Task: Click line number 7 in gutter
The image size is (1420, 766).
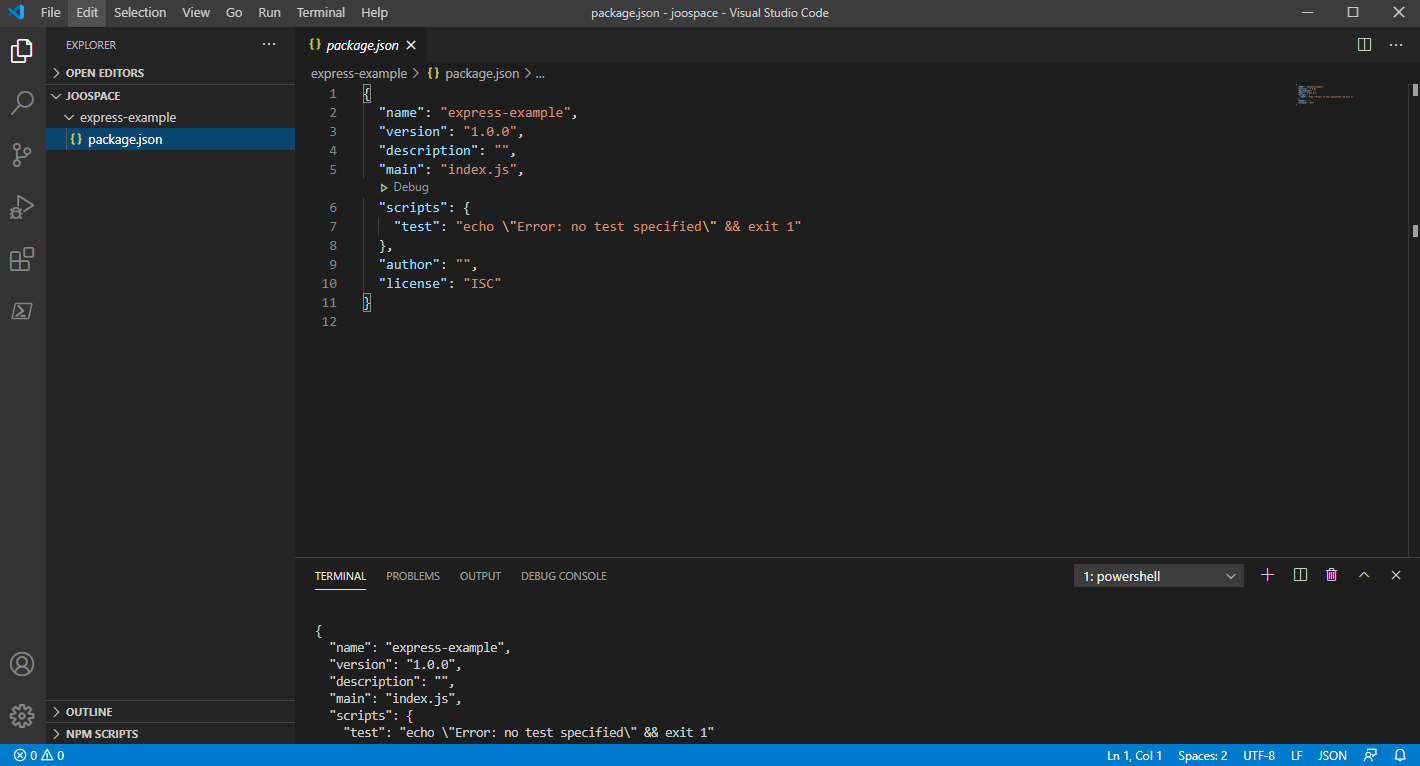Action: 332,226
